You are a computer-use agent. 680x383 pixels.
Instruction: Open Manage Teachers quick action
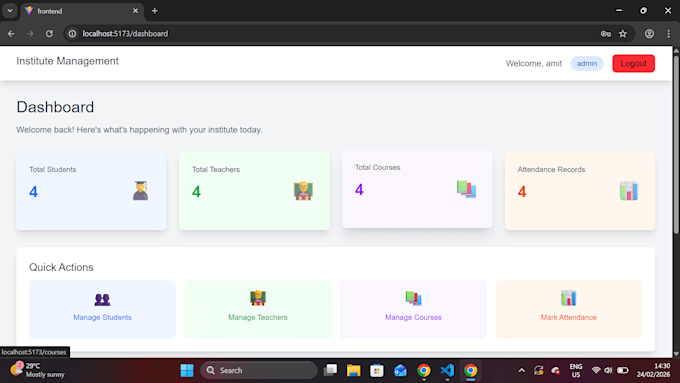[x=258, y=309]
